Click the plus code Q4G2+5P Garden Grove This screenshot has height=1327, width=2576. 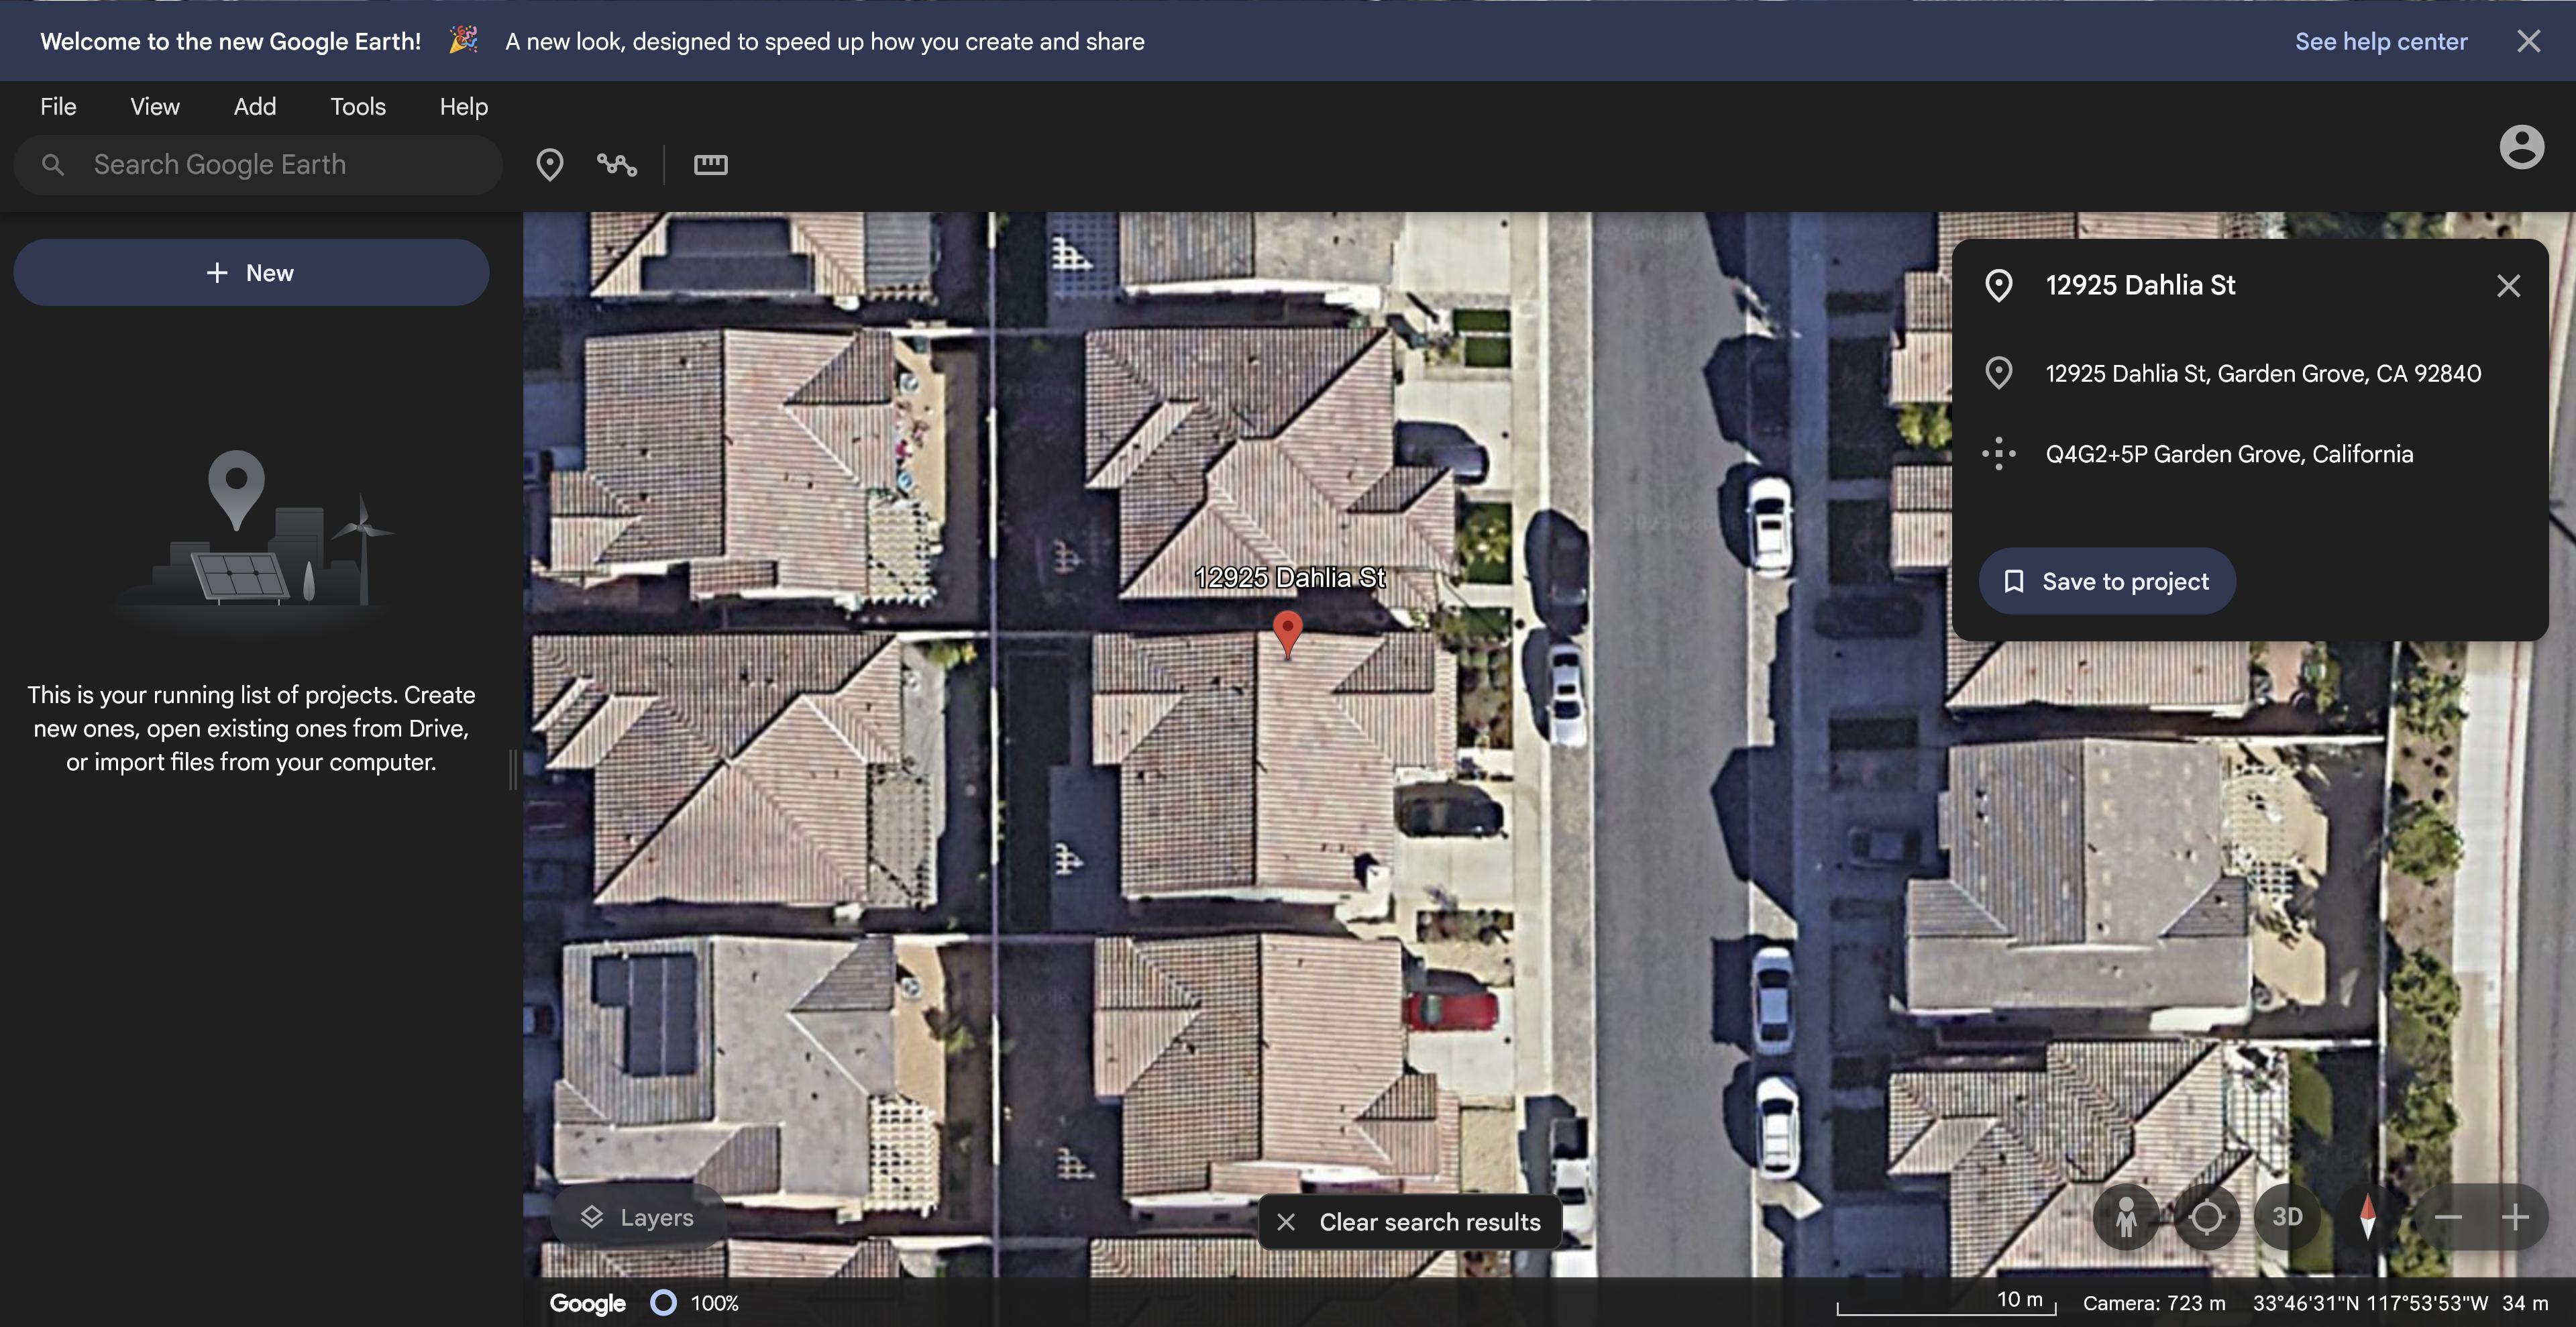pos(2229,454)
